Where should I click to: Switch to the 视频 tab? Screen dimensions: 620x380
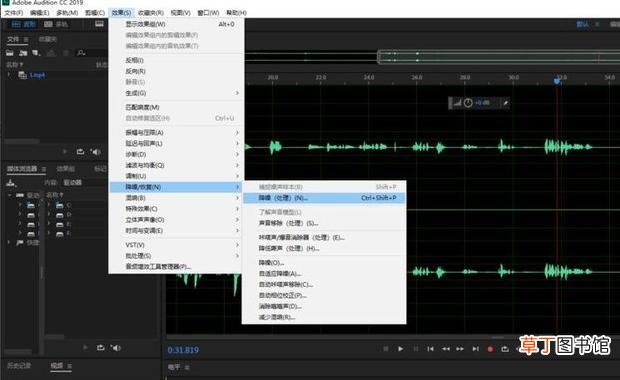57,366
